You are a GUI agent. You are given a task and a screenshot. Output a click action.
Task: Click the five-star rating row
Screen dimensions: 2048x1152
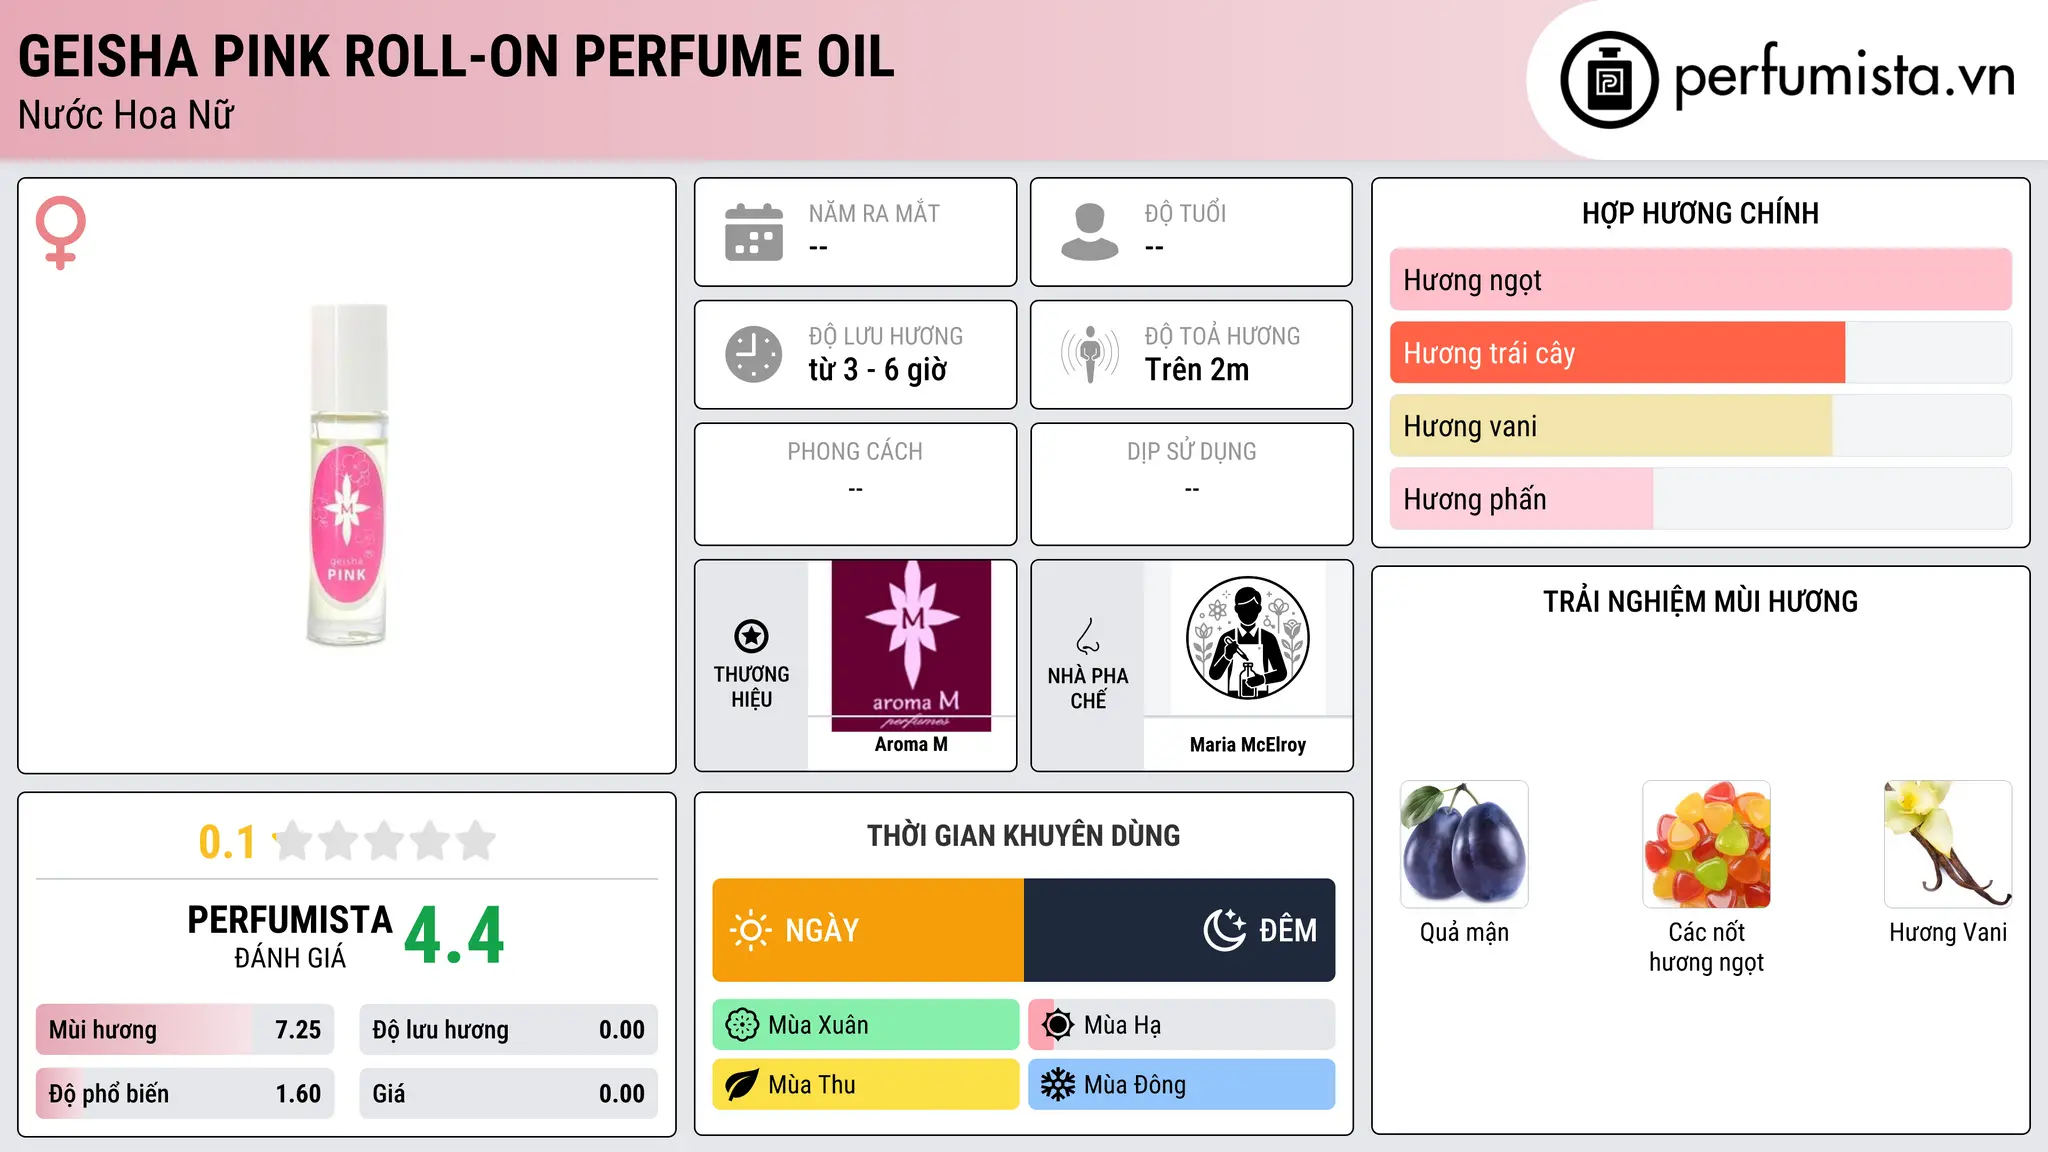pyautogui.click(x=385, y=841)
